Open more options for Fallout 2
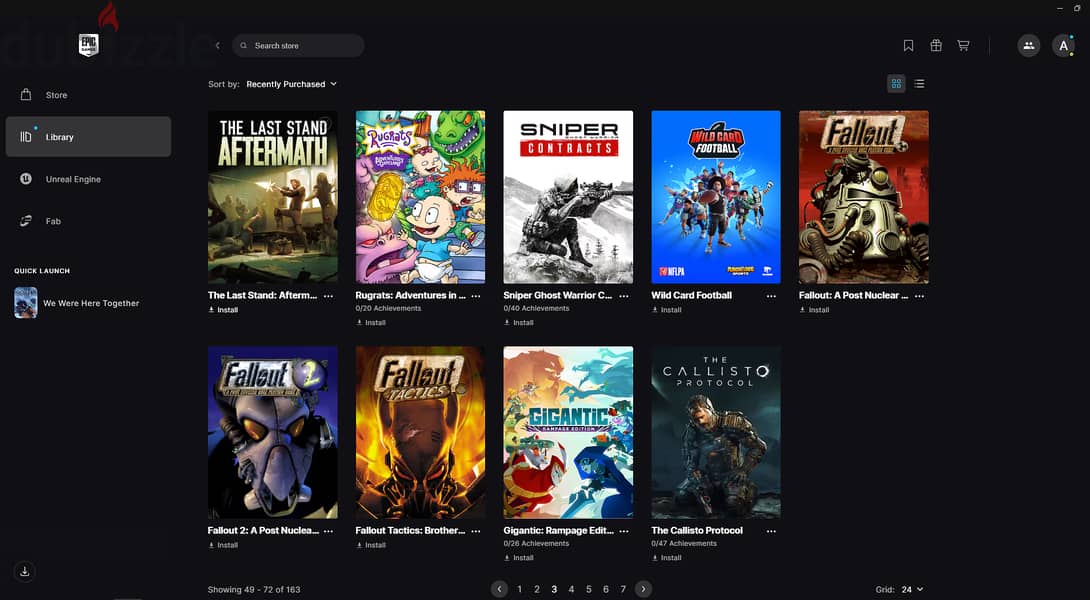This screenshot has height=600, width=1090. point(328,530)
